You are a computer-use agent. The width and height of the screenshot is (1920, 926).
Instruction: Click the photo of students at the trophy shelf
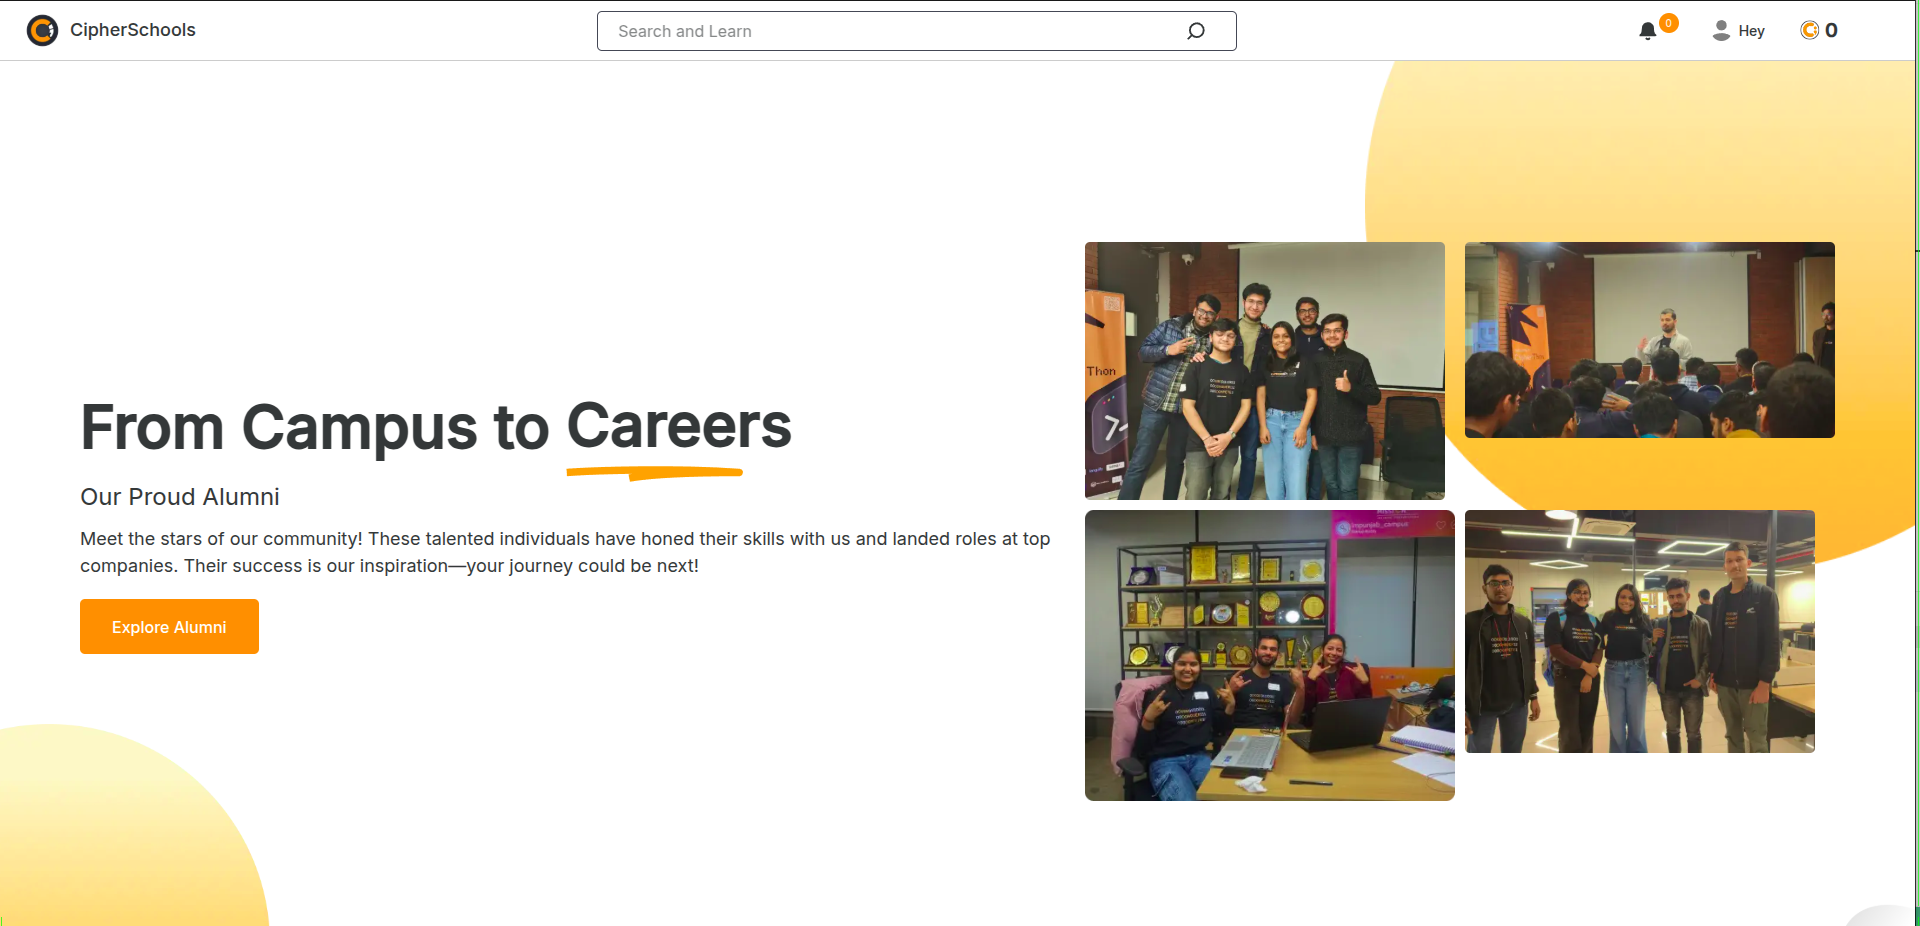tap(1269, 655)
